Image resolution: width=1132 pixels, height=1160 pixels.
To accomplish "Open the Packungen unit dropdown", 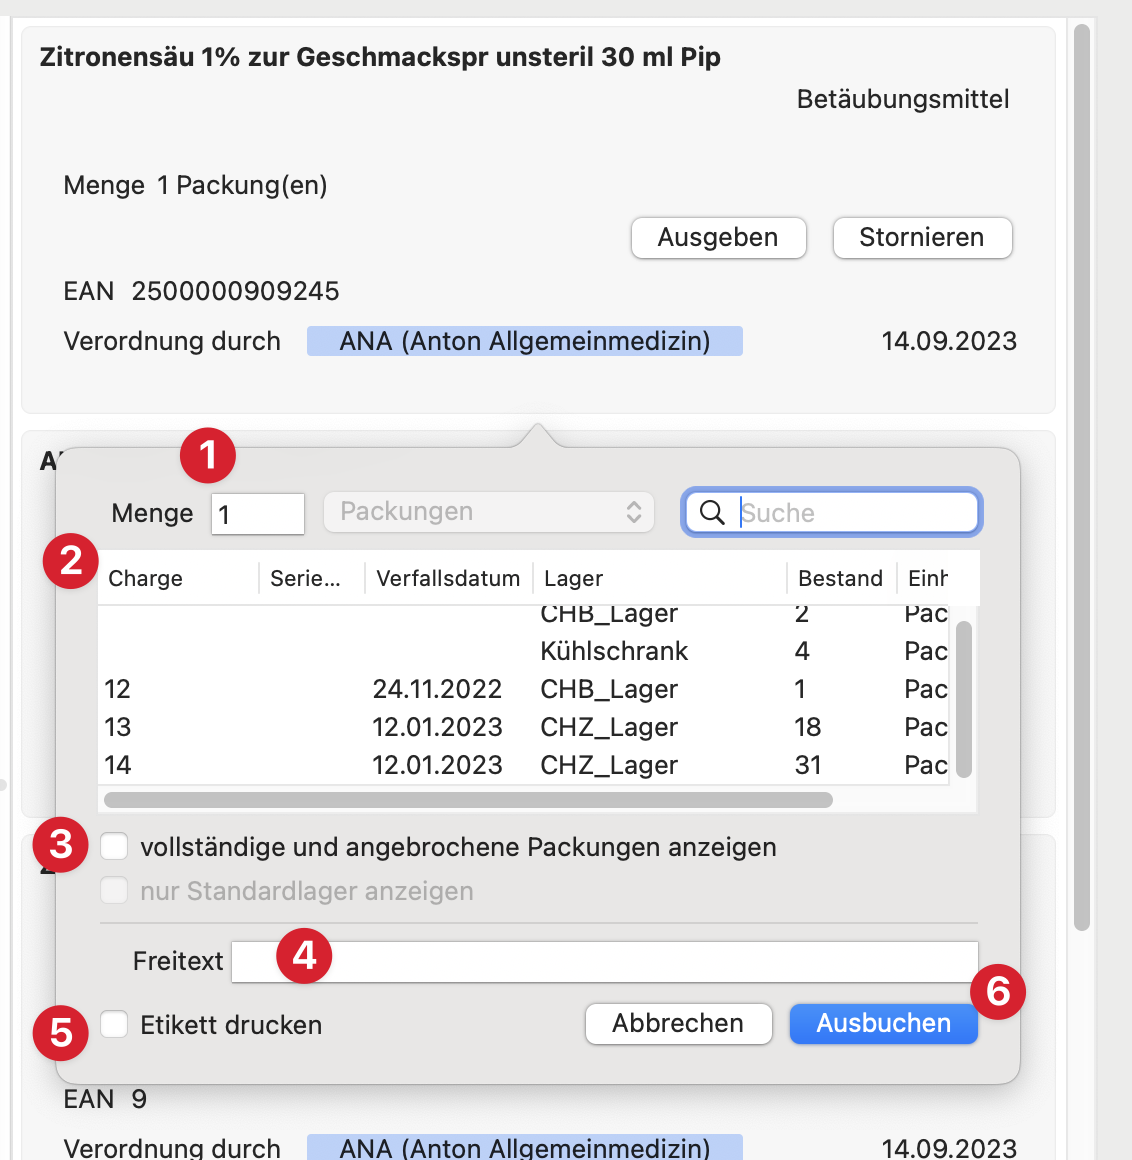I will coord(488,512).
